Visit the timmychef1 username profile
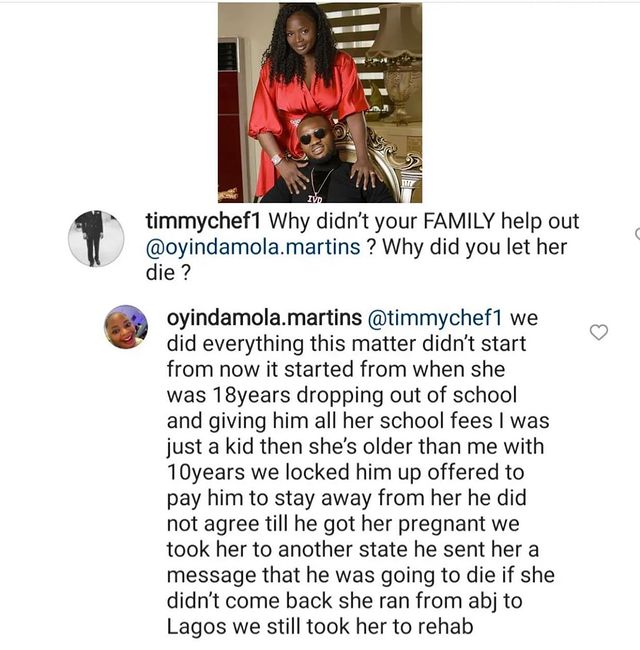This screenshot has height=650, width=640. coord(203,221)
